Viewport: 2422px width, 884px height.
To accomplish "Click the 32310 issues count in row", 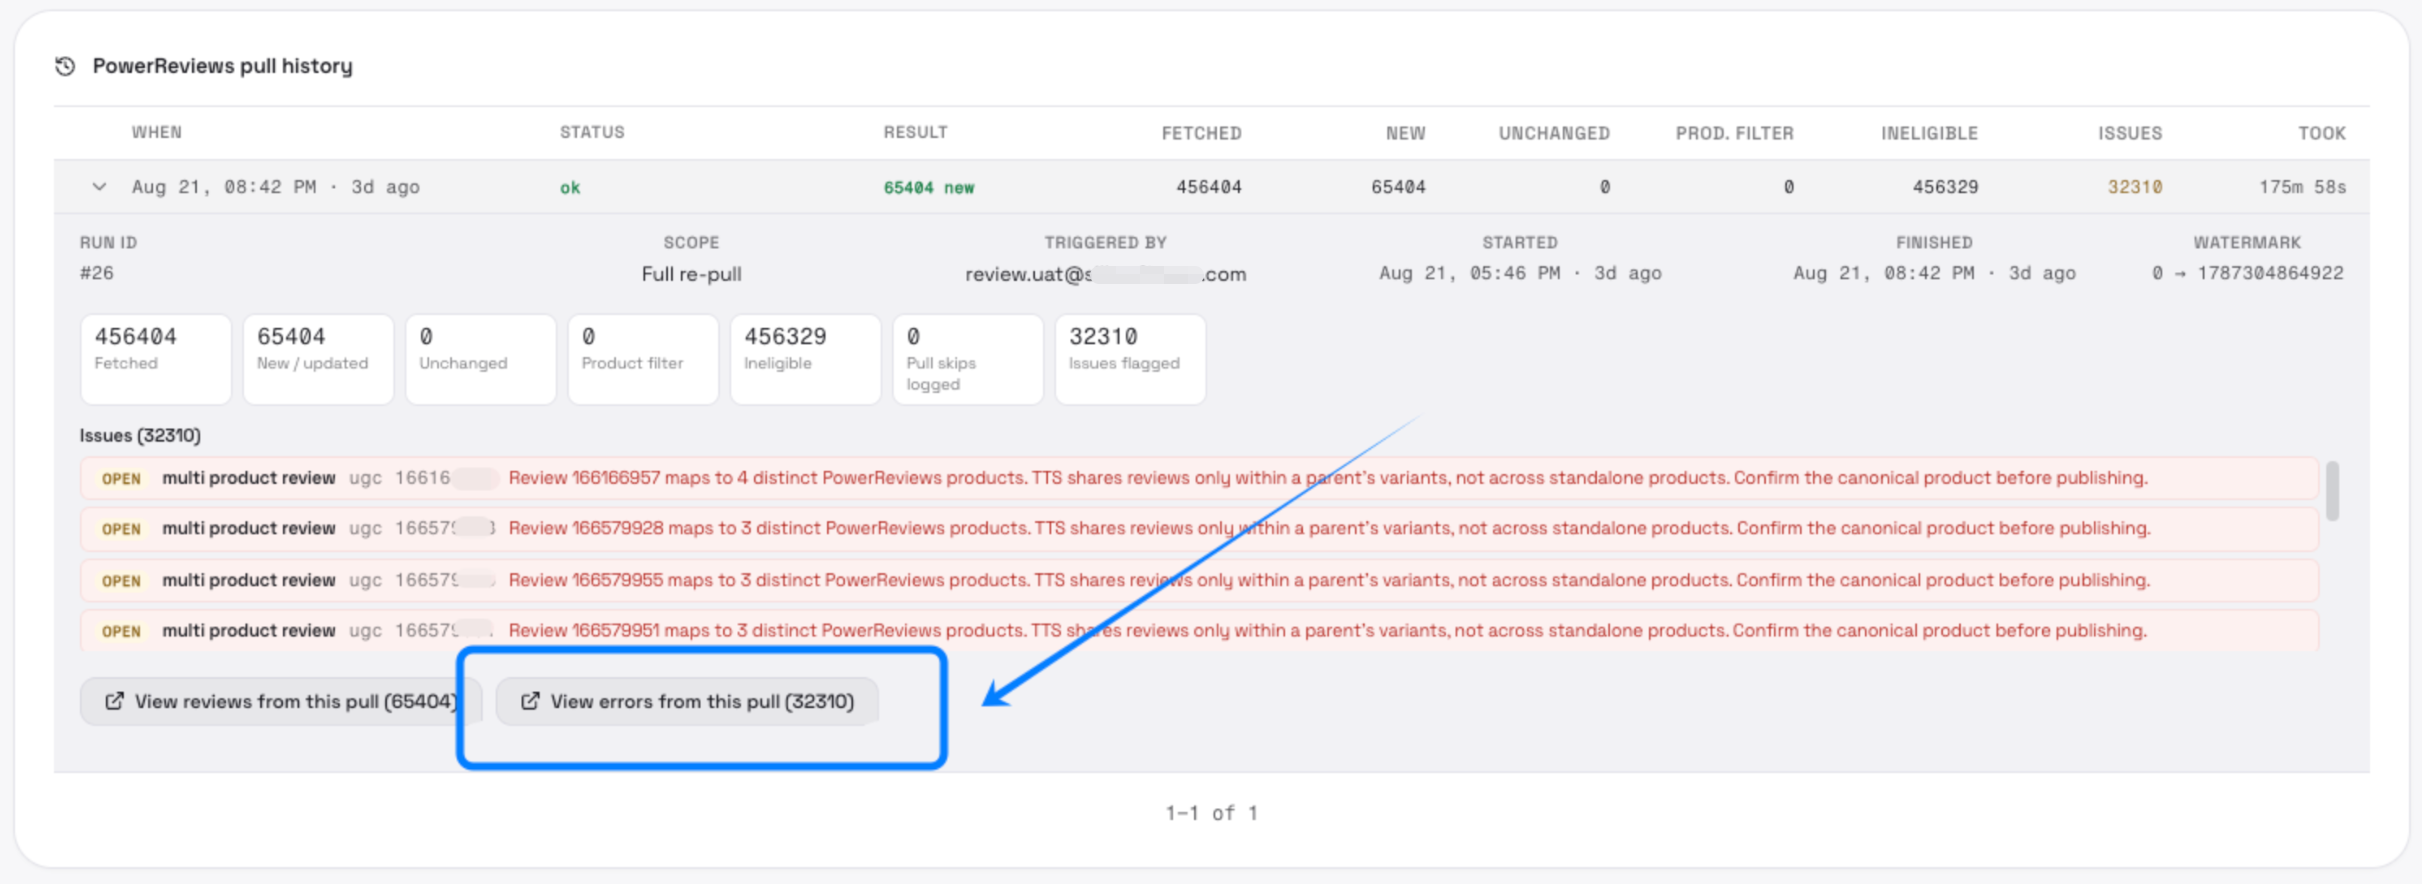I will 2135,187.
